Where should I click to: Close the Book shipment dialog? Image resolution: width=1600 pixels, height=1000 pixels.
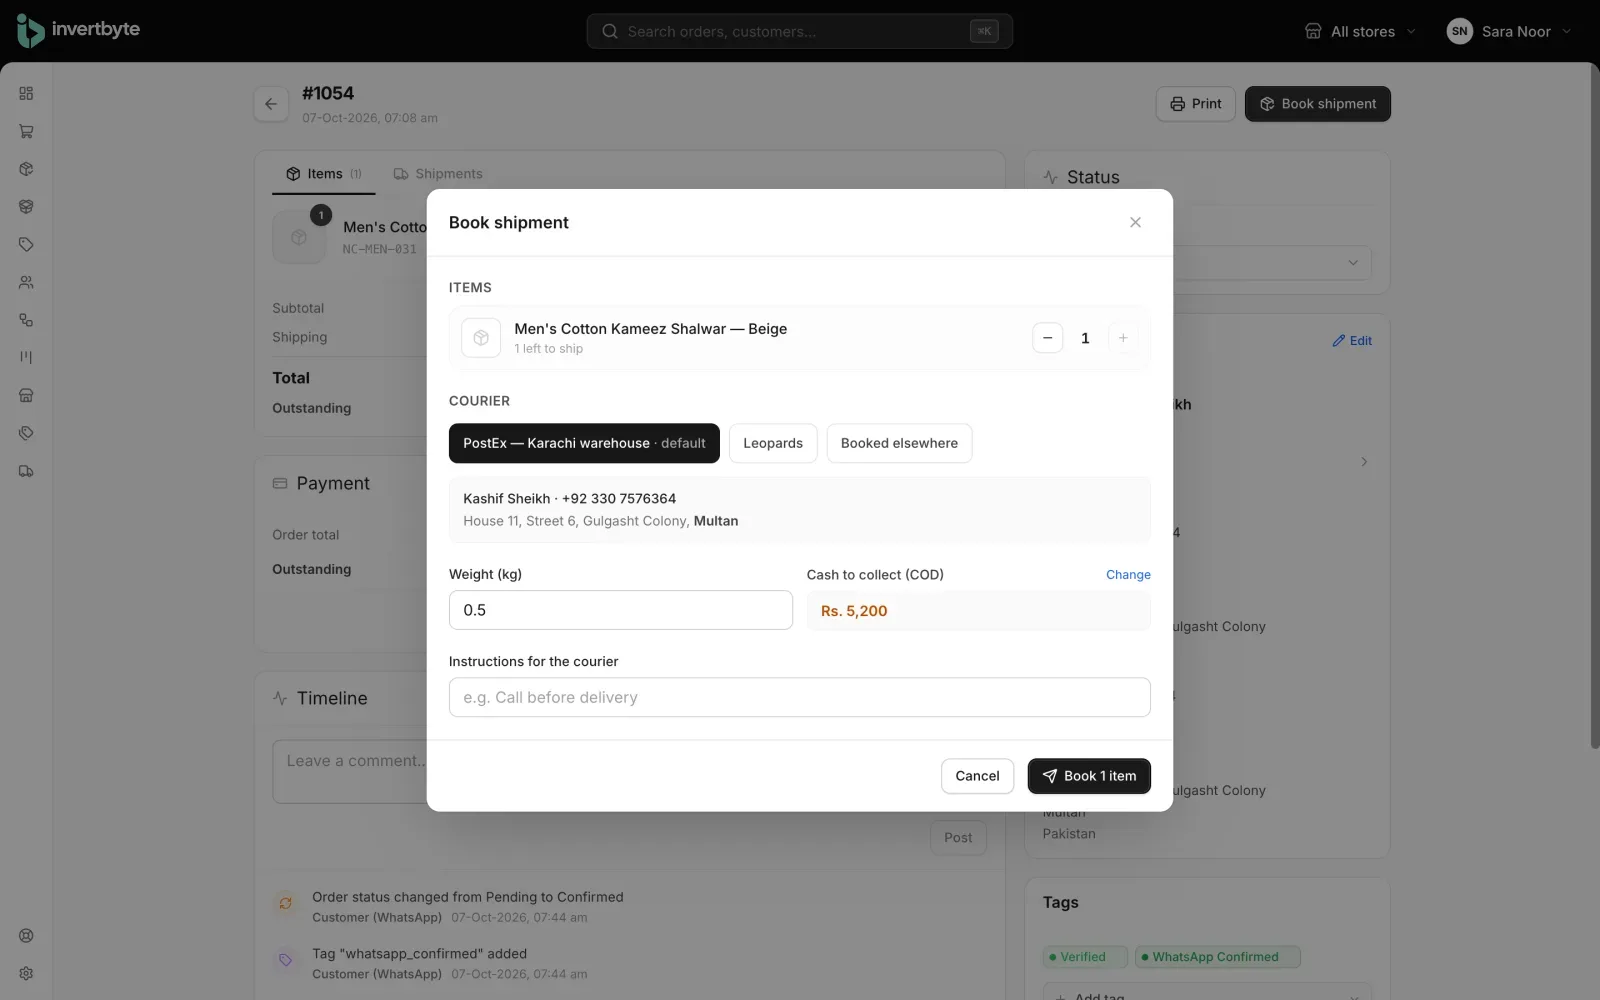click(1135, 222)
